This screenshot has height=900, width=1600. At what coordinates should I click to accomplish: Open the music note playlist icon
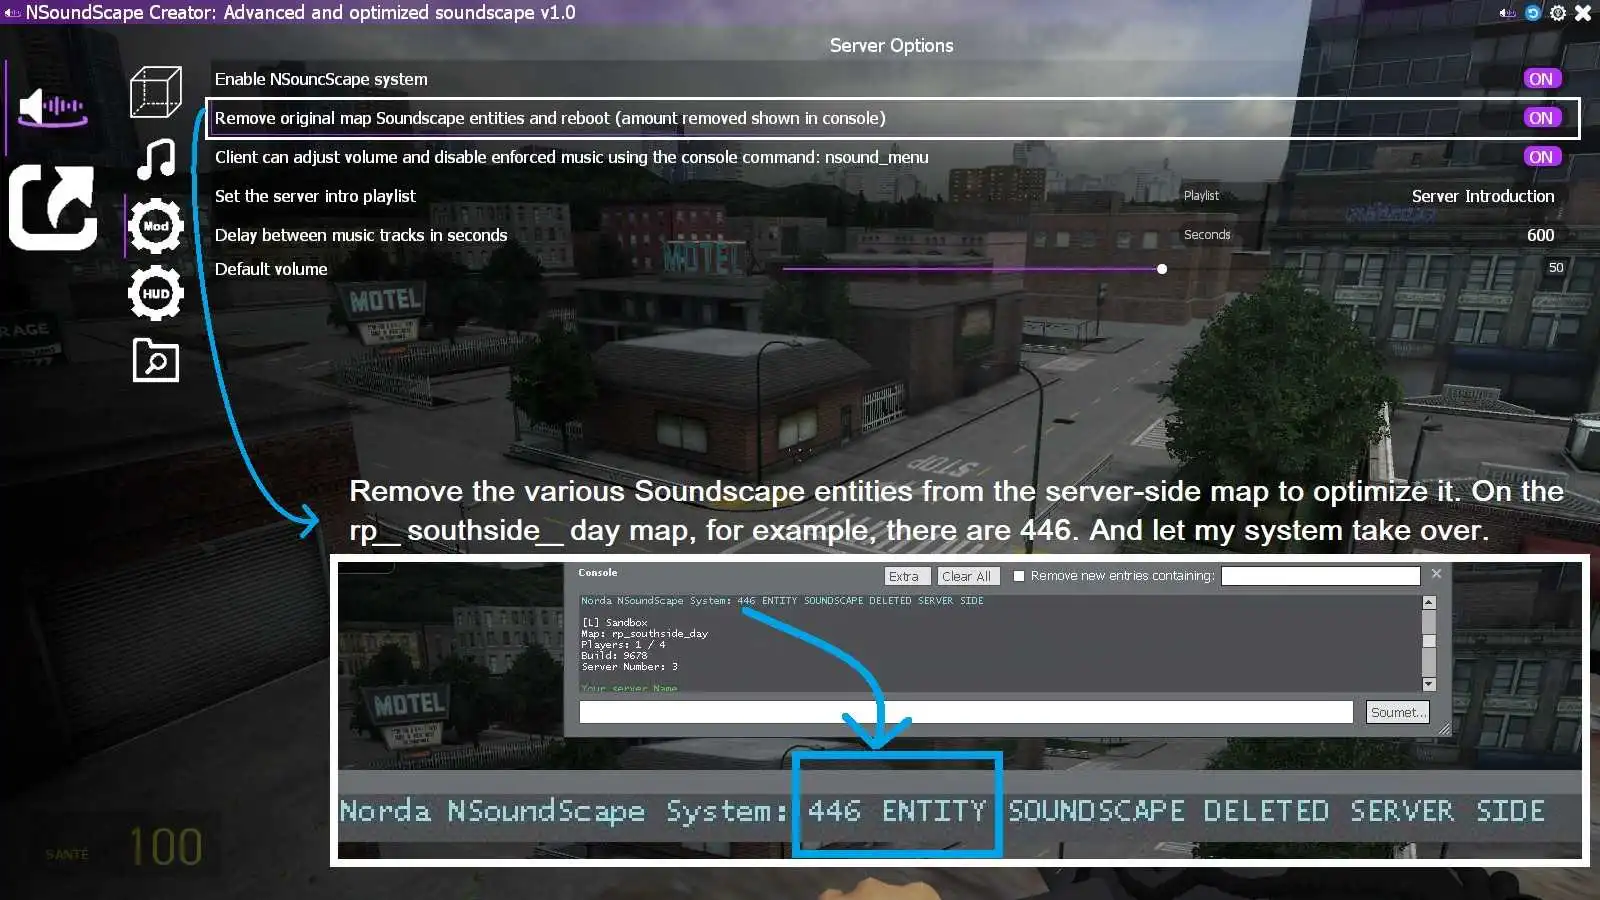click(155, 158)
